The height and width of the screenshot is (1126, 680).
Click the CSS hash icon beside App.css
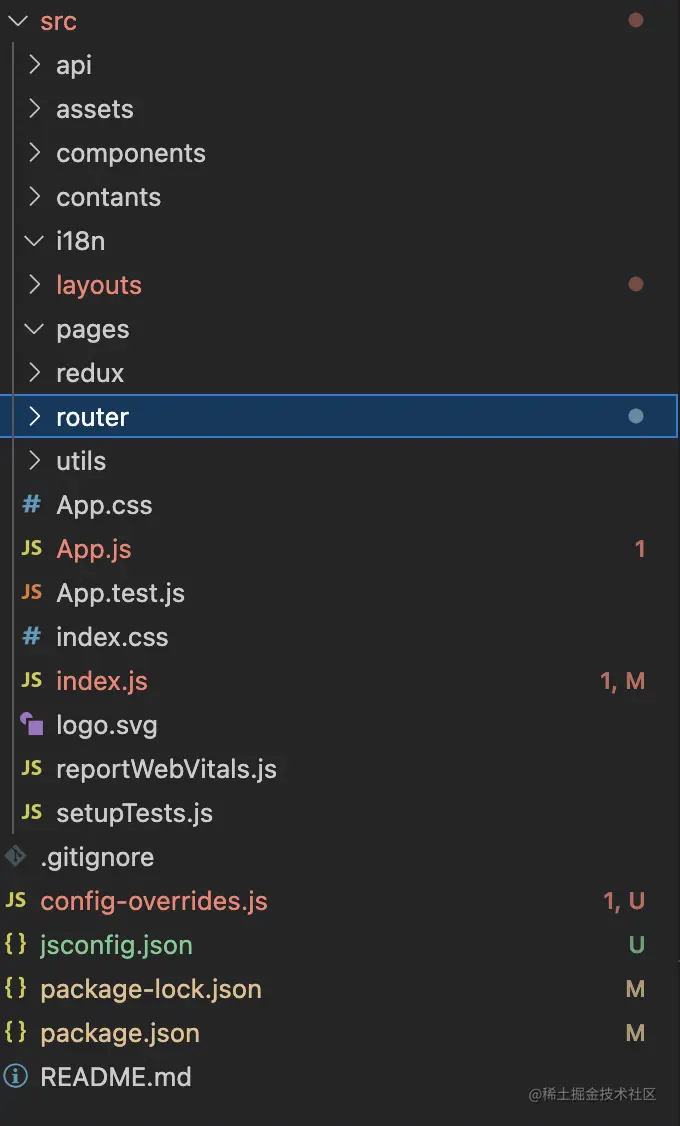click(x=32, y=505)
